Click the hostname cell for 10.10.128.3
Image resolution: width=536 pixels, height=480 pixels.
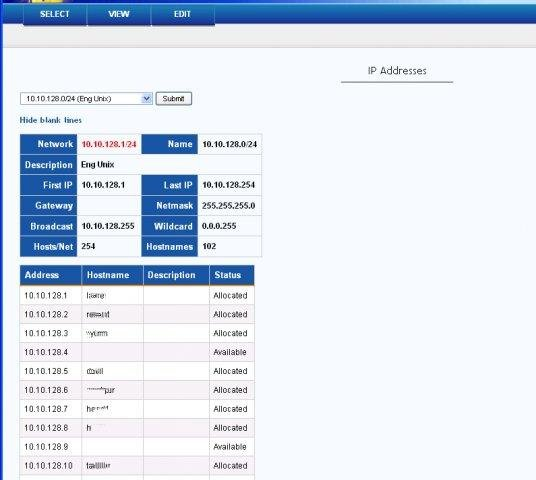(112, 333)
